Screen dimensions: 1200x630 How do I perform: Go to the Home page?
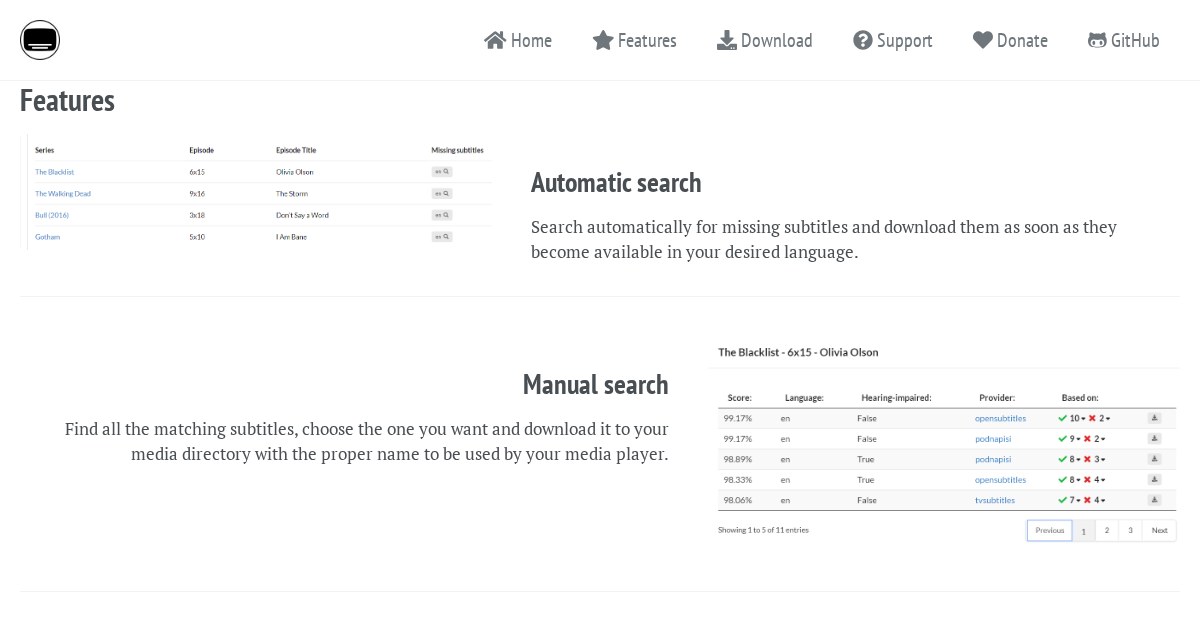coord(518,40)
